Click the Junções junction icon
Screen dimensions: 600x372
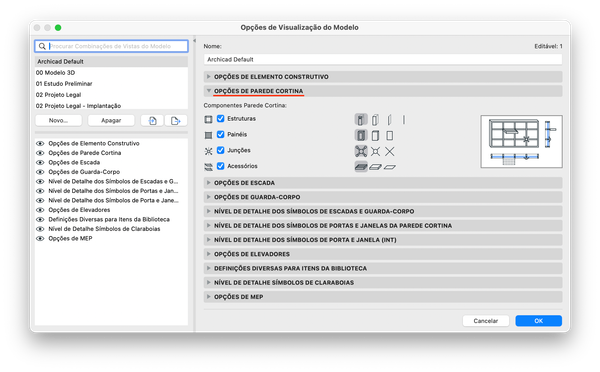[x=208, y=151]
